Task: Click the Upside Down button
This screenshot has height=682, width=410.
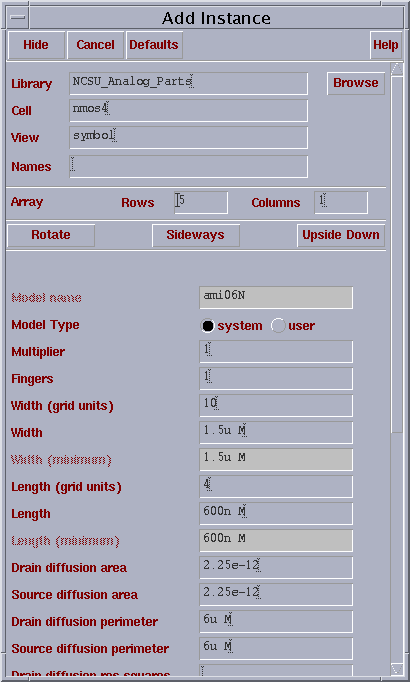Action: 341,235
